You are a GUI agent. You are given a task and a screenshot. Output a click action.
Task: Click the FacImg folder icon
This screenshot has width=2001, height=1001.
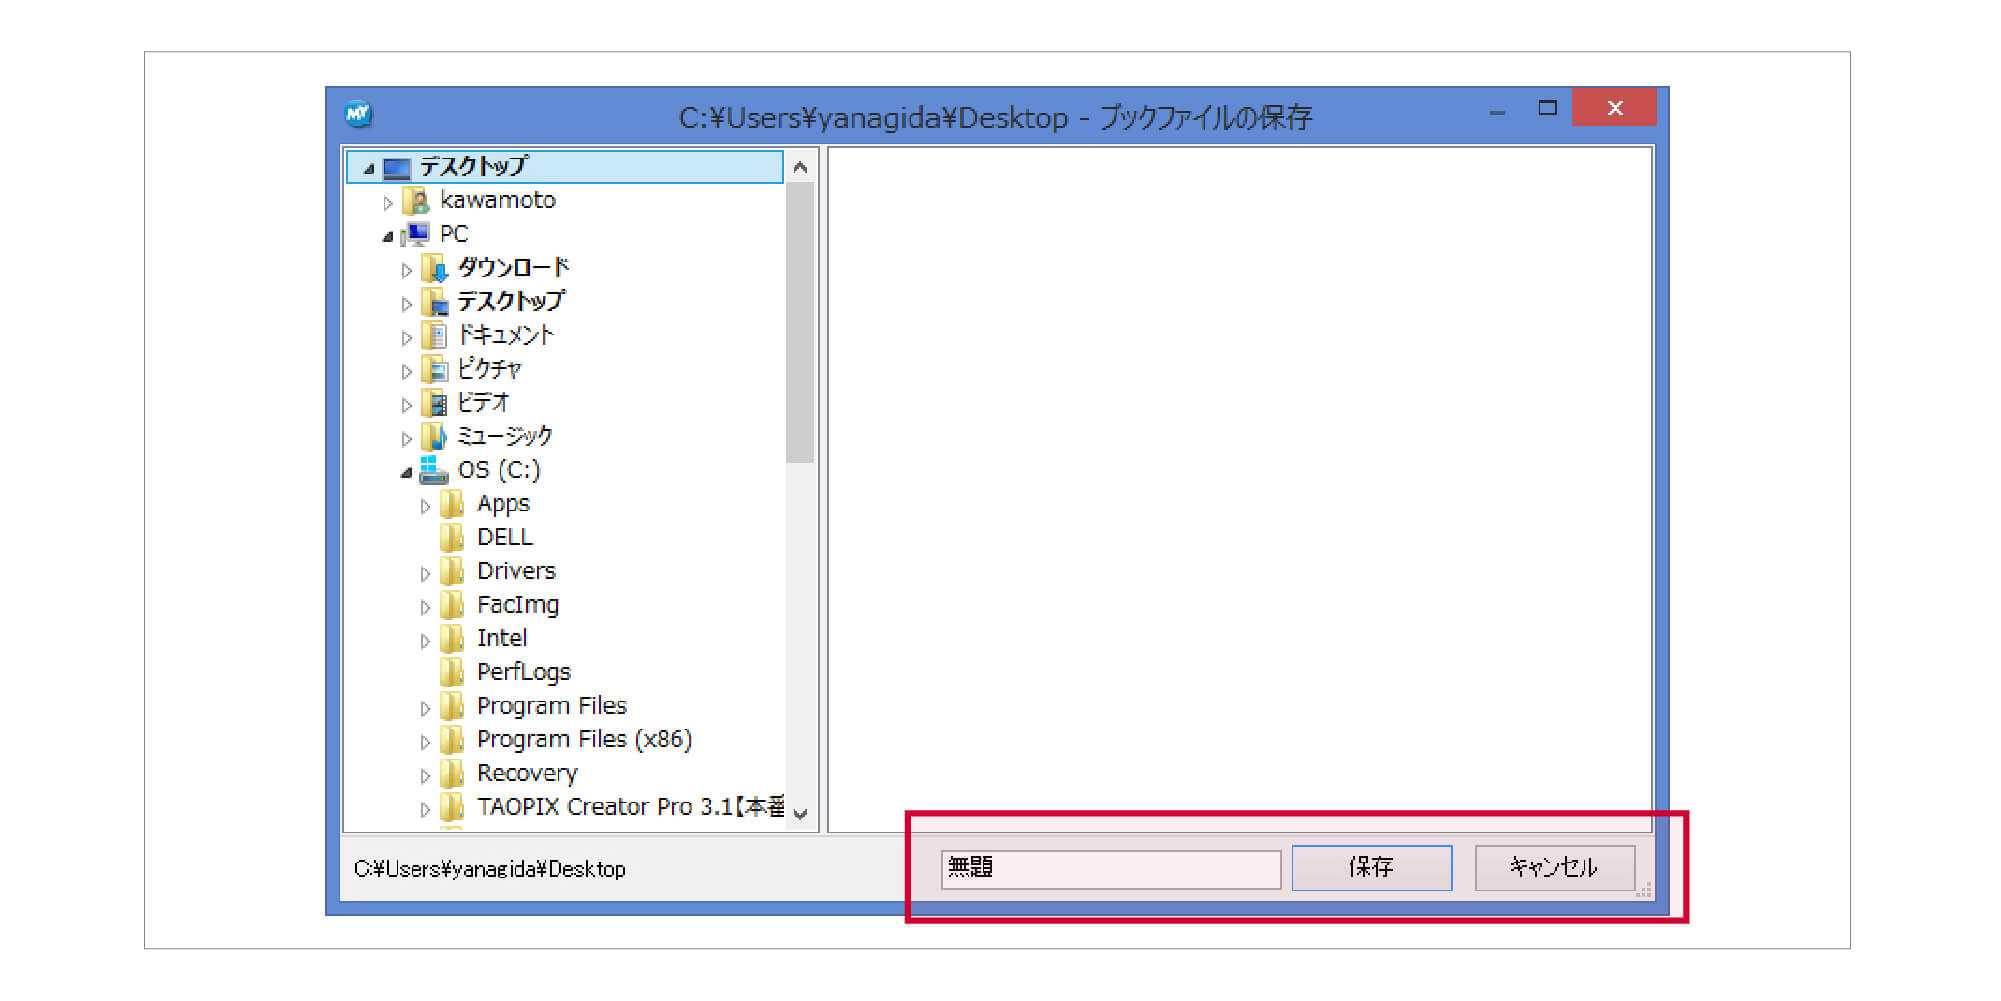pyautogui.click(x=452, y=605)
